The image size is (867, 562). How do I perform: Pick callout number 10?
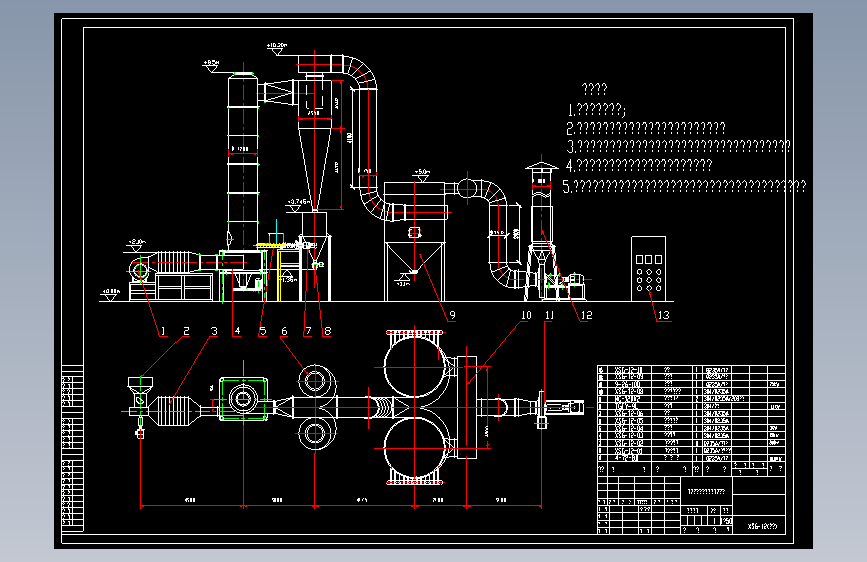pos(526,315)
